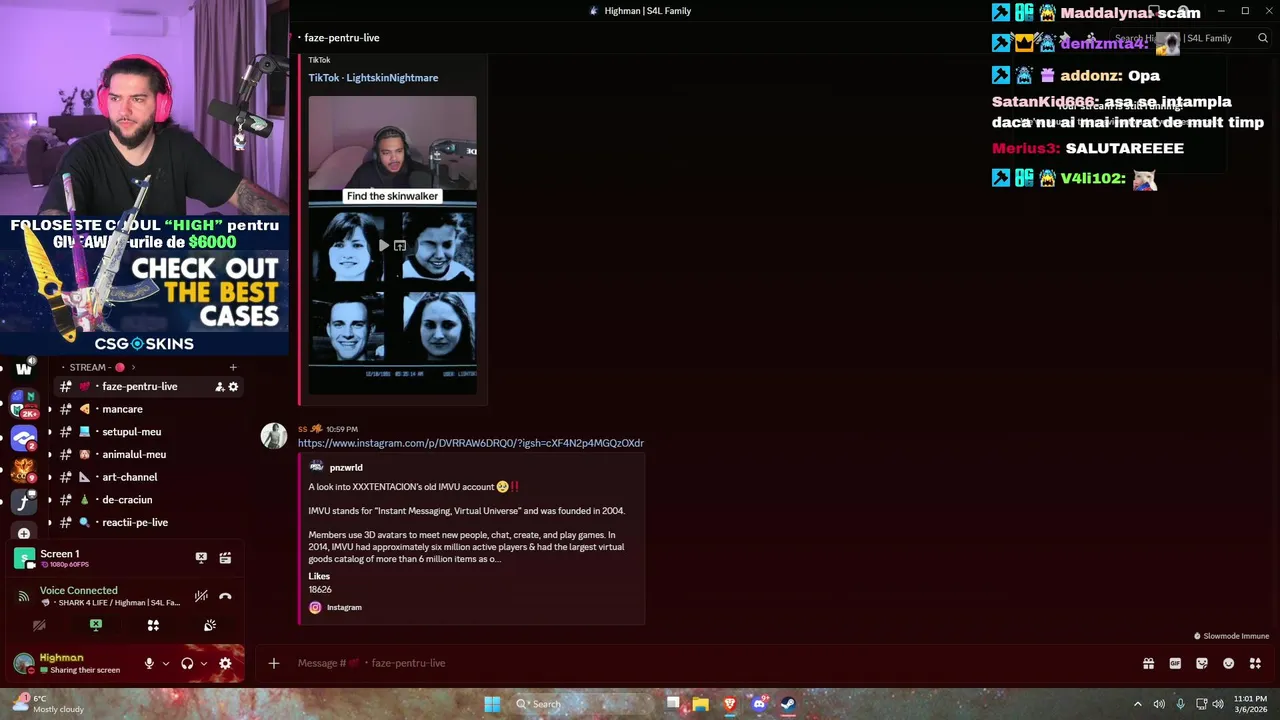Open the setupul-meu channel
This screenshot has width=1280, height=720.
coord(146,432)
